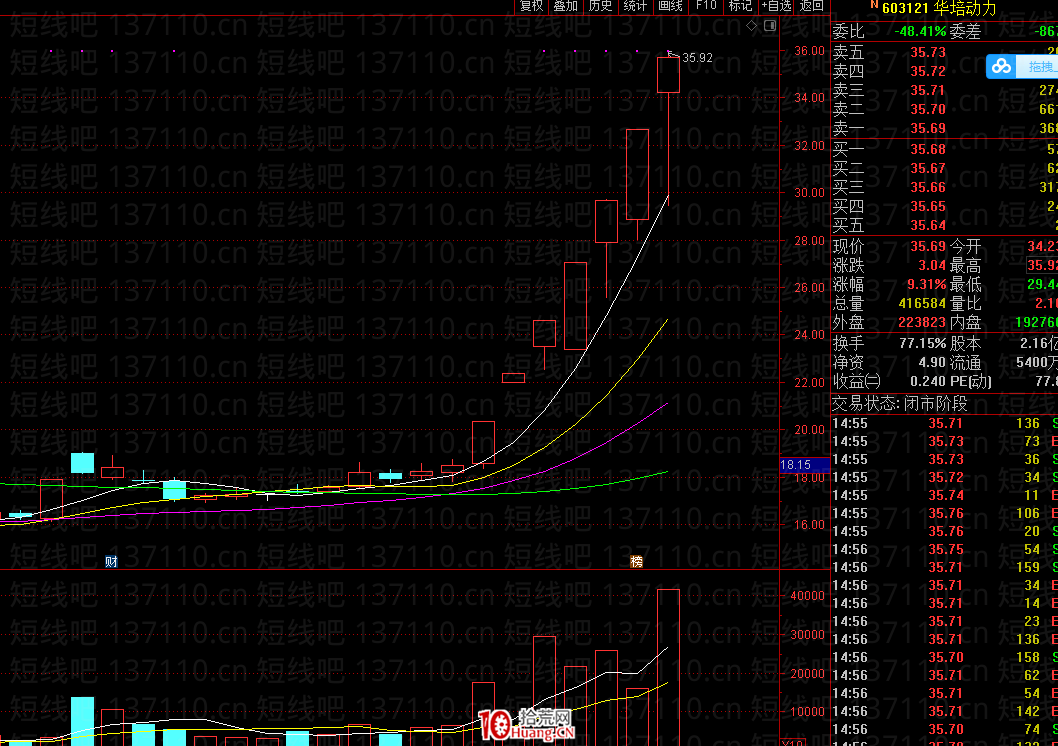
Task: Open the 复权 toolbar button
Action: 531,6
